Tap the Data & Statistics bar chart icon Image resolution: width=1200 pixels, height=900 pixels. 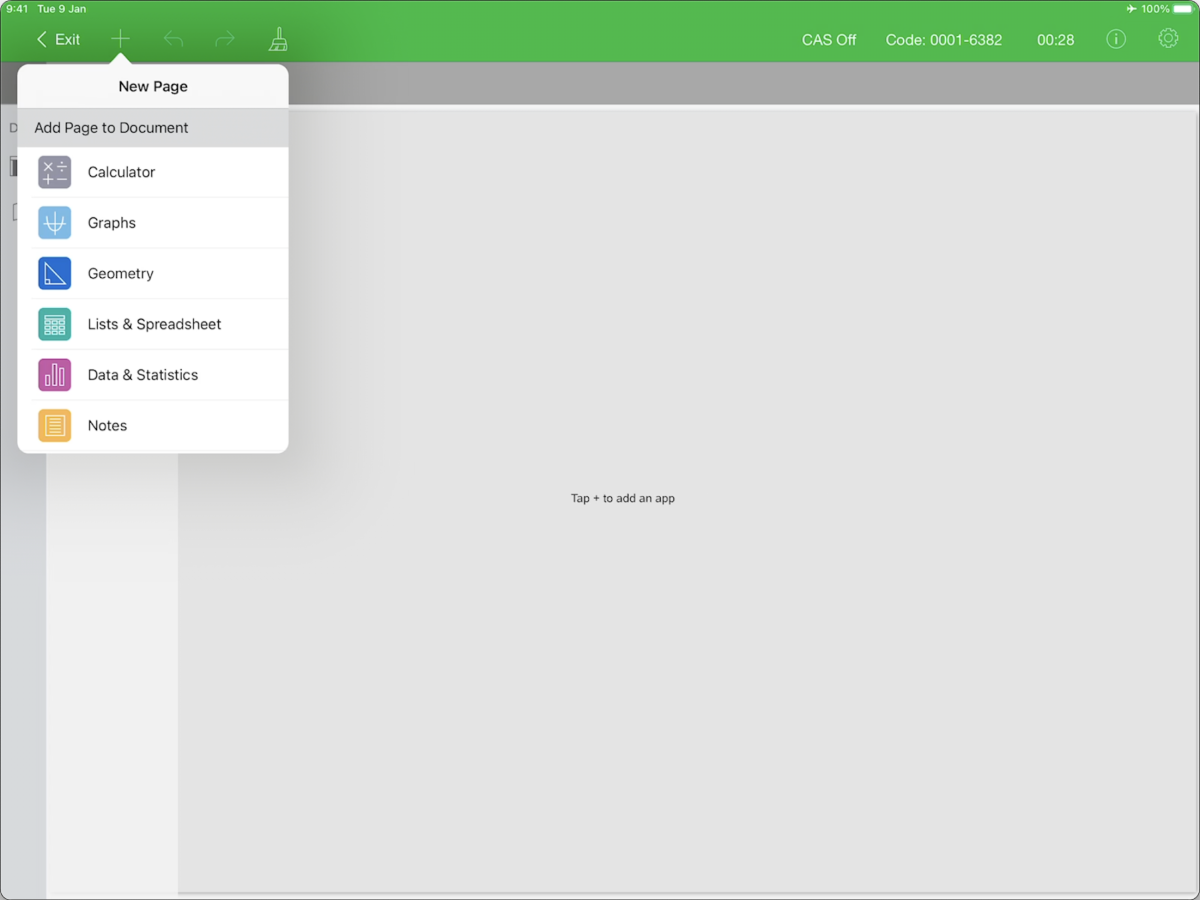coord(55,375)
